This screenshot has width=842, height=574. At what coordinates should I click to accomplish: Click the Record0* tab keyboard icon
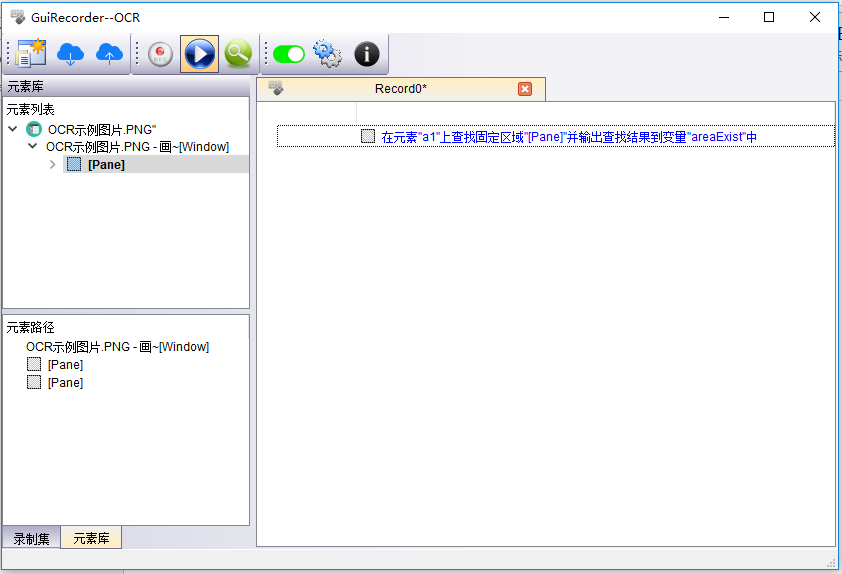[275, 88]
